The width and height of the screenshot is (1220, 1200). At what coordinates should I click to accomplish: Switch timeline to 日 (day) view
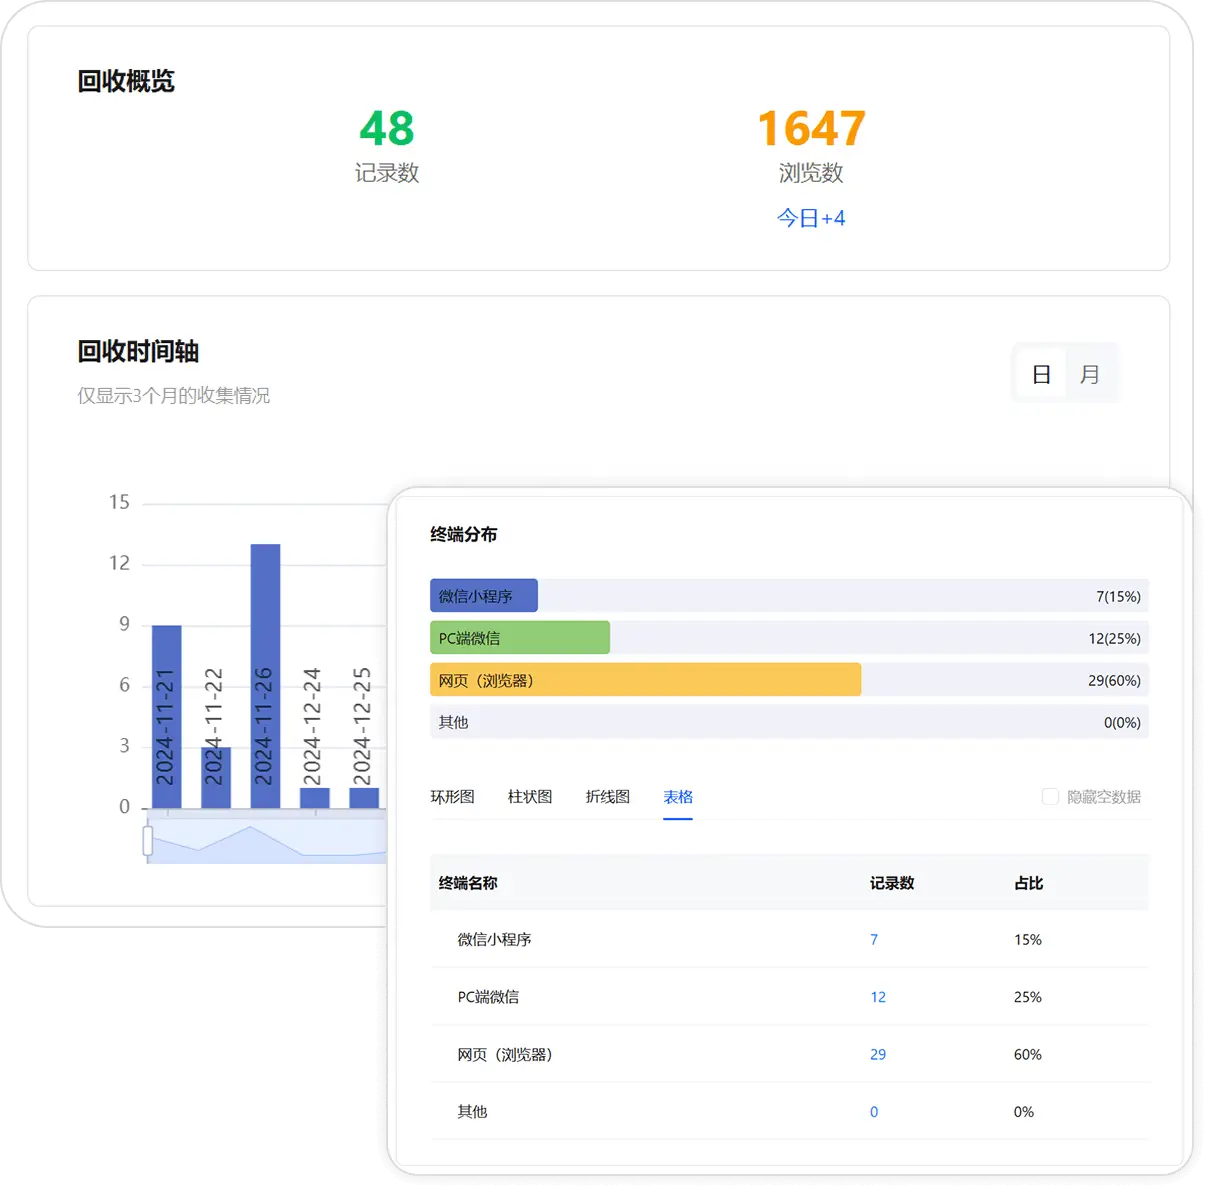(x=1041, y=375)
